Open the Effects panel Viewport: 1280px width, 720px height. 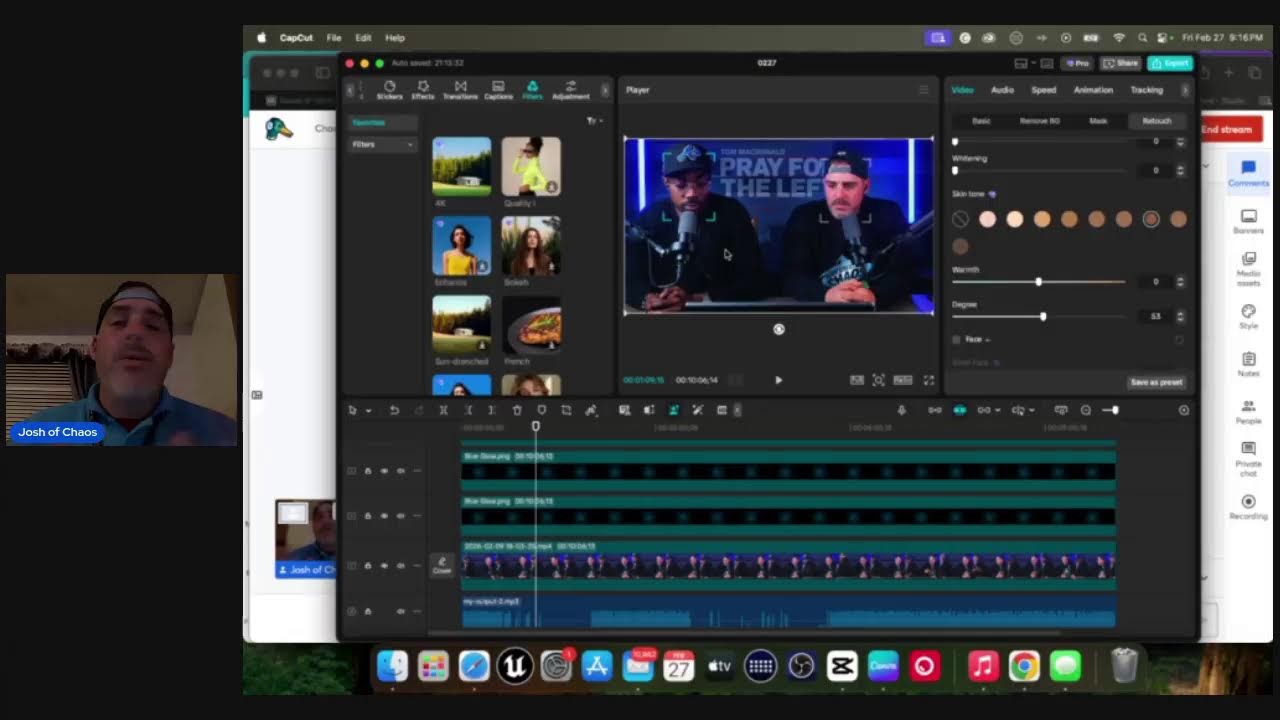423,90
